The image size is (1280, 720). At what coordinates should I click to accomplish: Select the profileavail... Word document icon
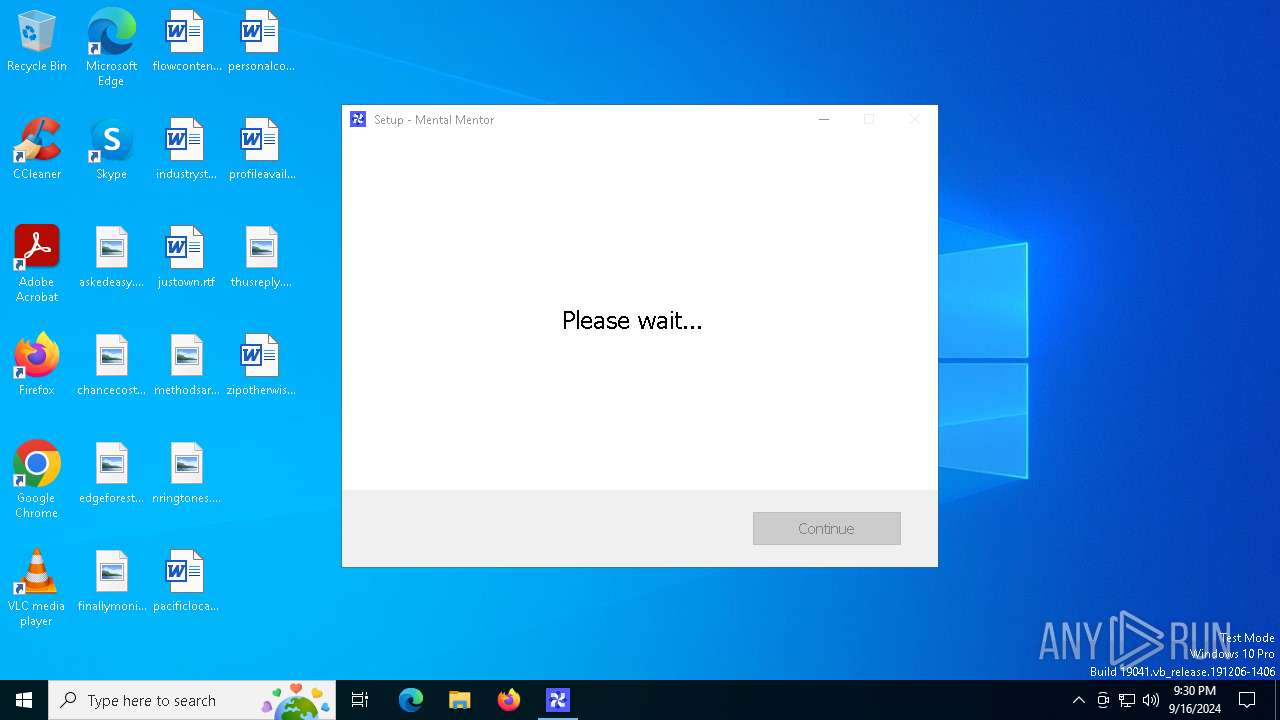(261, 149)
